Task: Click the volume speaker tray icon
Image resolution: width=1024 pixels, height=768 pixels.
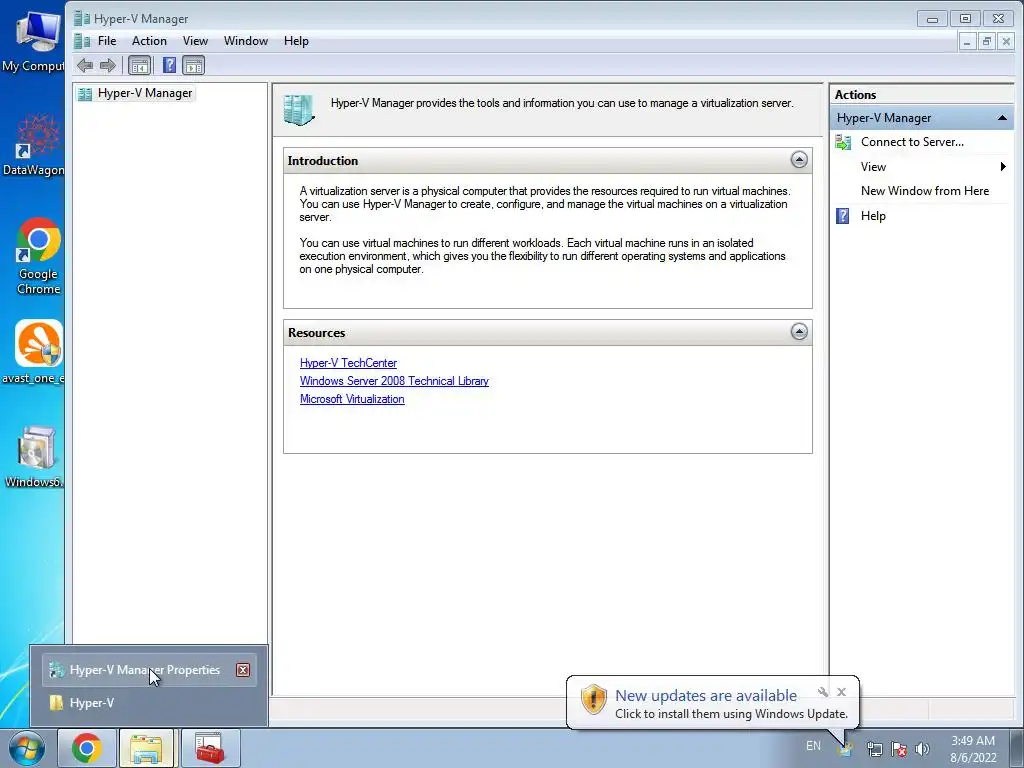Action: pyautogui.click(x=922, y=749)
